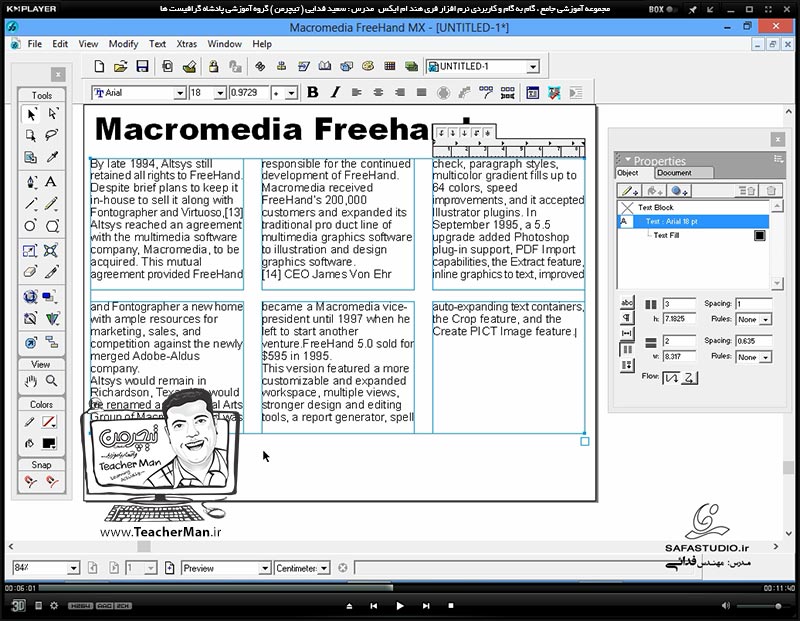Image resolution: width=800 pixels, height=621 pixels.
Task: Open the Xtras menu
Action: [186, 44]
